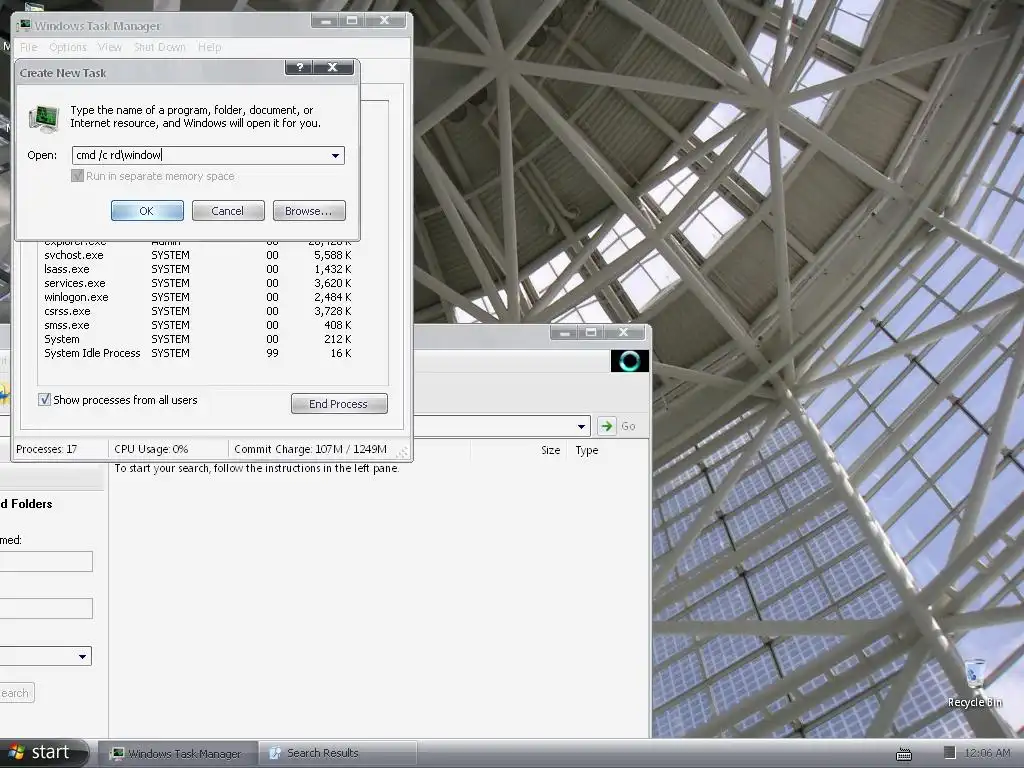Image resolution: width=1024 pixels, height=768 pixels.
Task: Click the partially visible Search button in left pane
Action: point(16,693)
